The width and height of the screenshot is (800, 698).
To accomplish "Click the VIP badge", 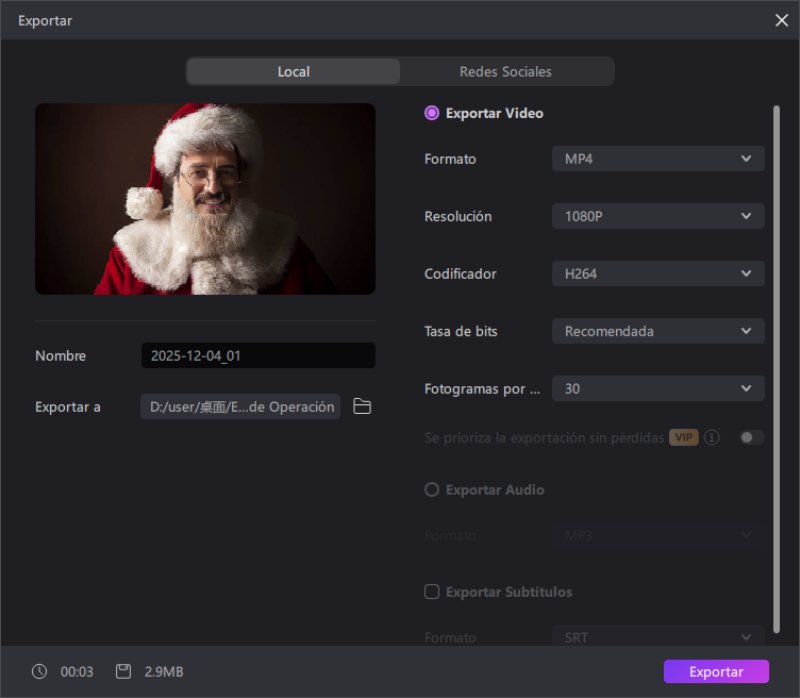I will 683,437.
